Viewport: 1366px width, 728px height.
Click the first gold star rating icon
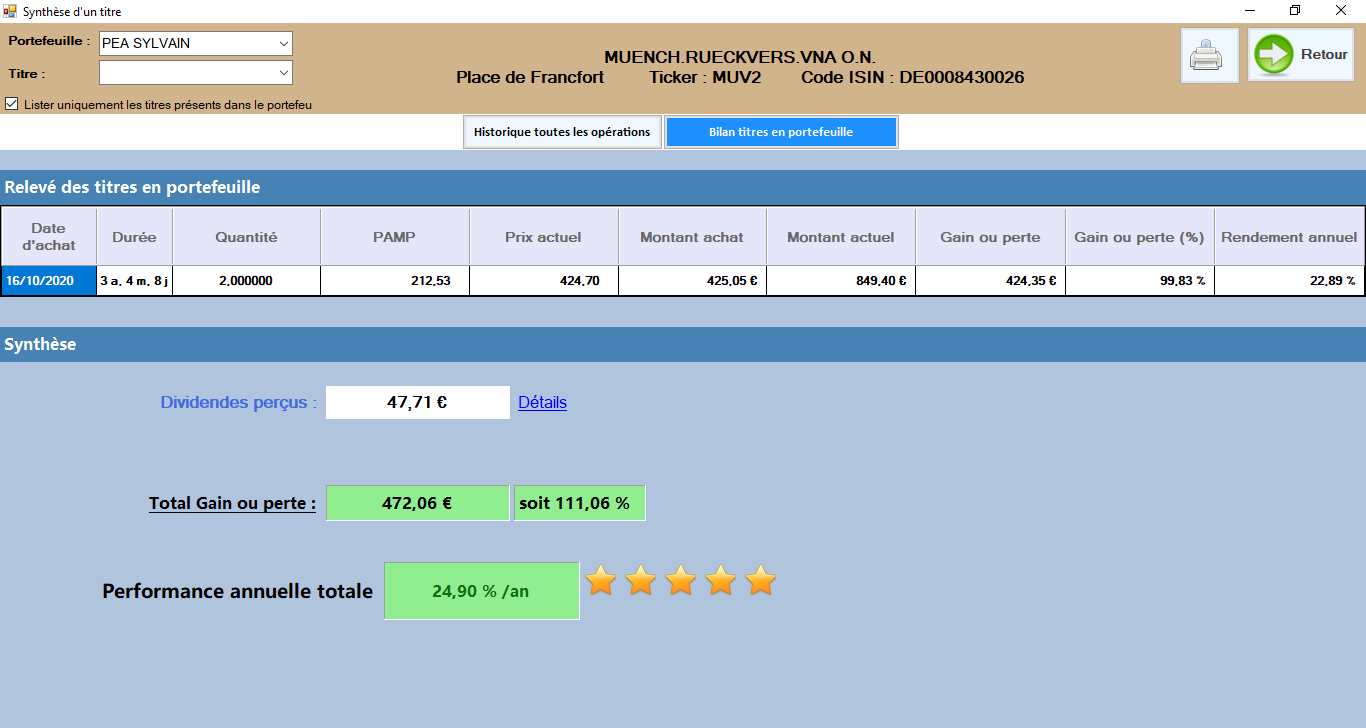point(601,580)
